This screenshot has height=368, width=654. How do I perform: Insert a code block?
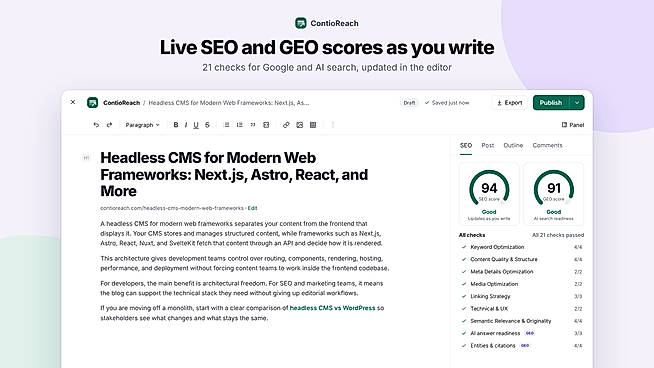point(266,125)
